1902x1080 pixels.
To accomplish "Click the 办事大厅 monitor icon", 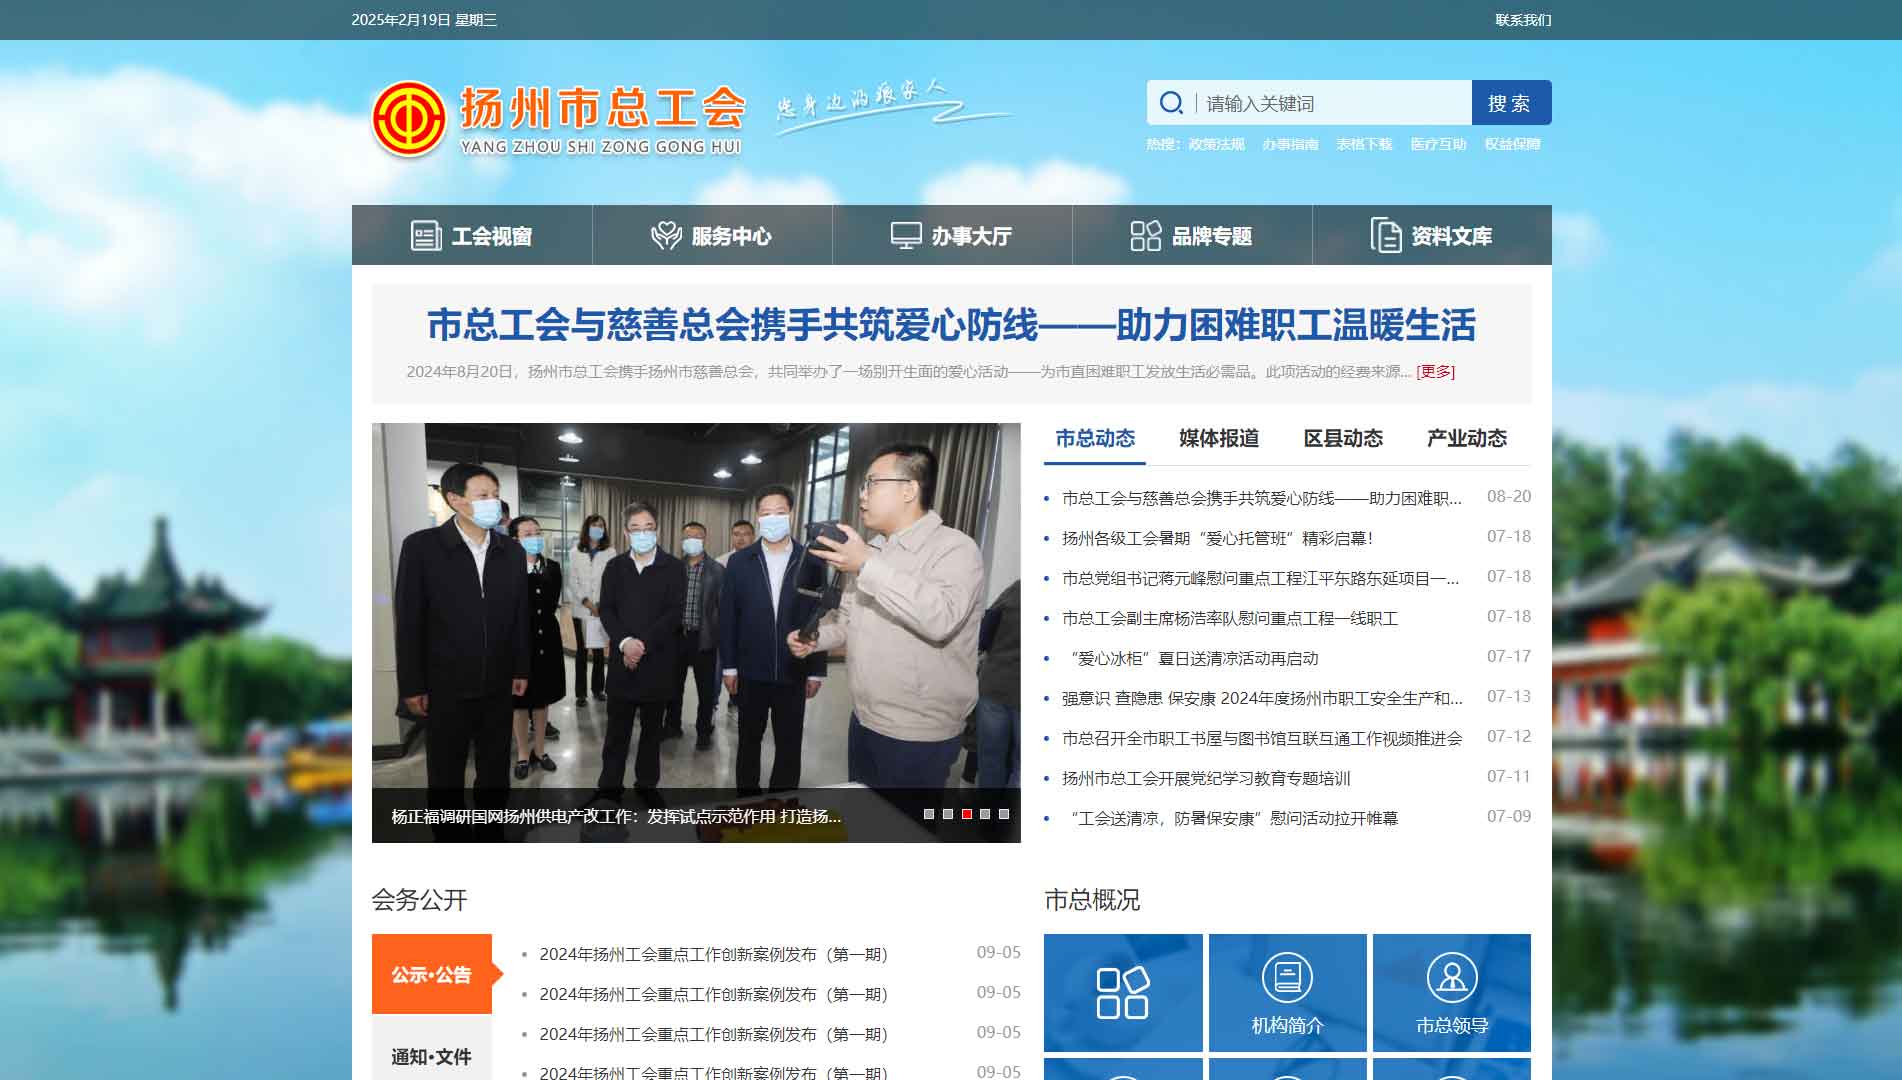I will [906, 236].
